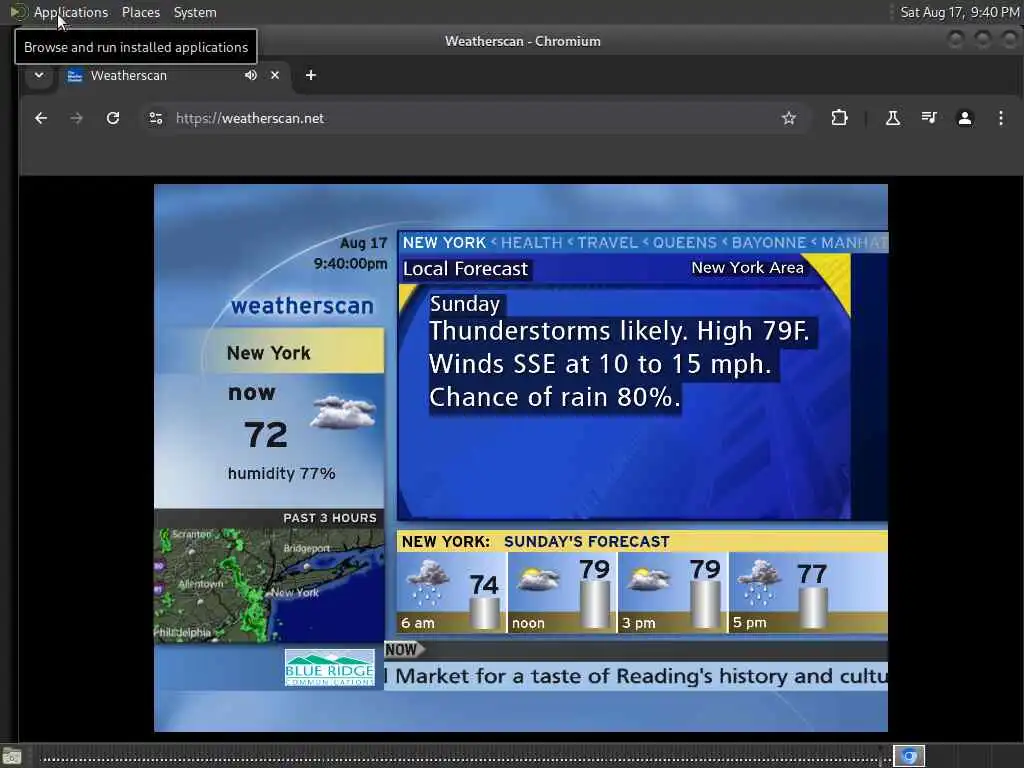Click the NOW ticker tag
1024x768 pixels.
[x=404, y=649]
